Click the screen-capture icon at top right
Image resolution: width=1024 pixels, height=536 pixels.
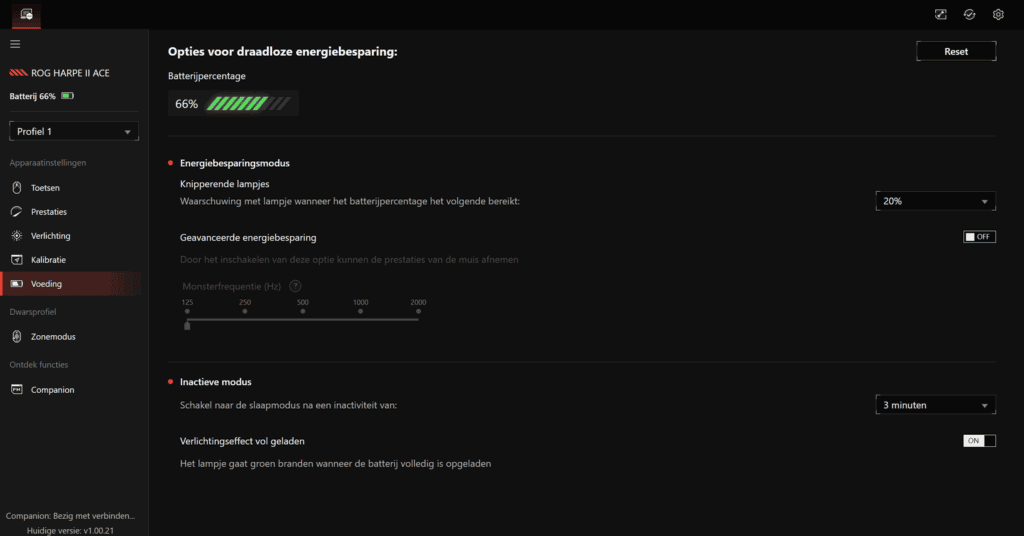pos(940,14)
